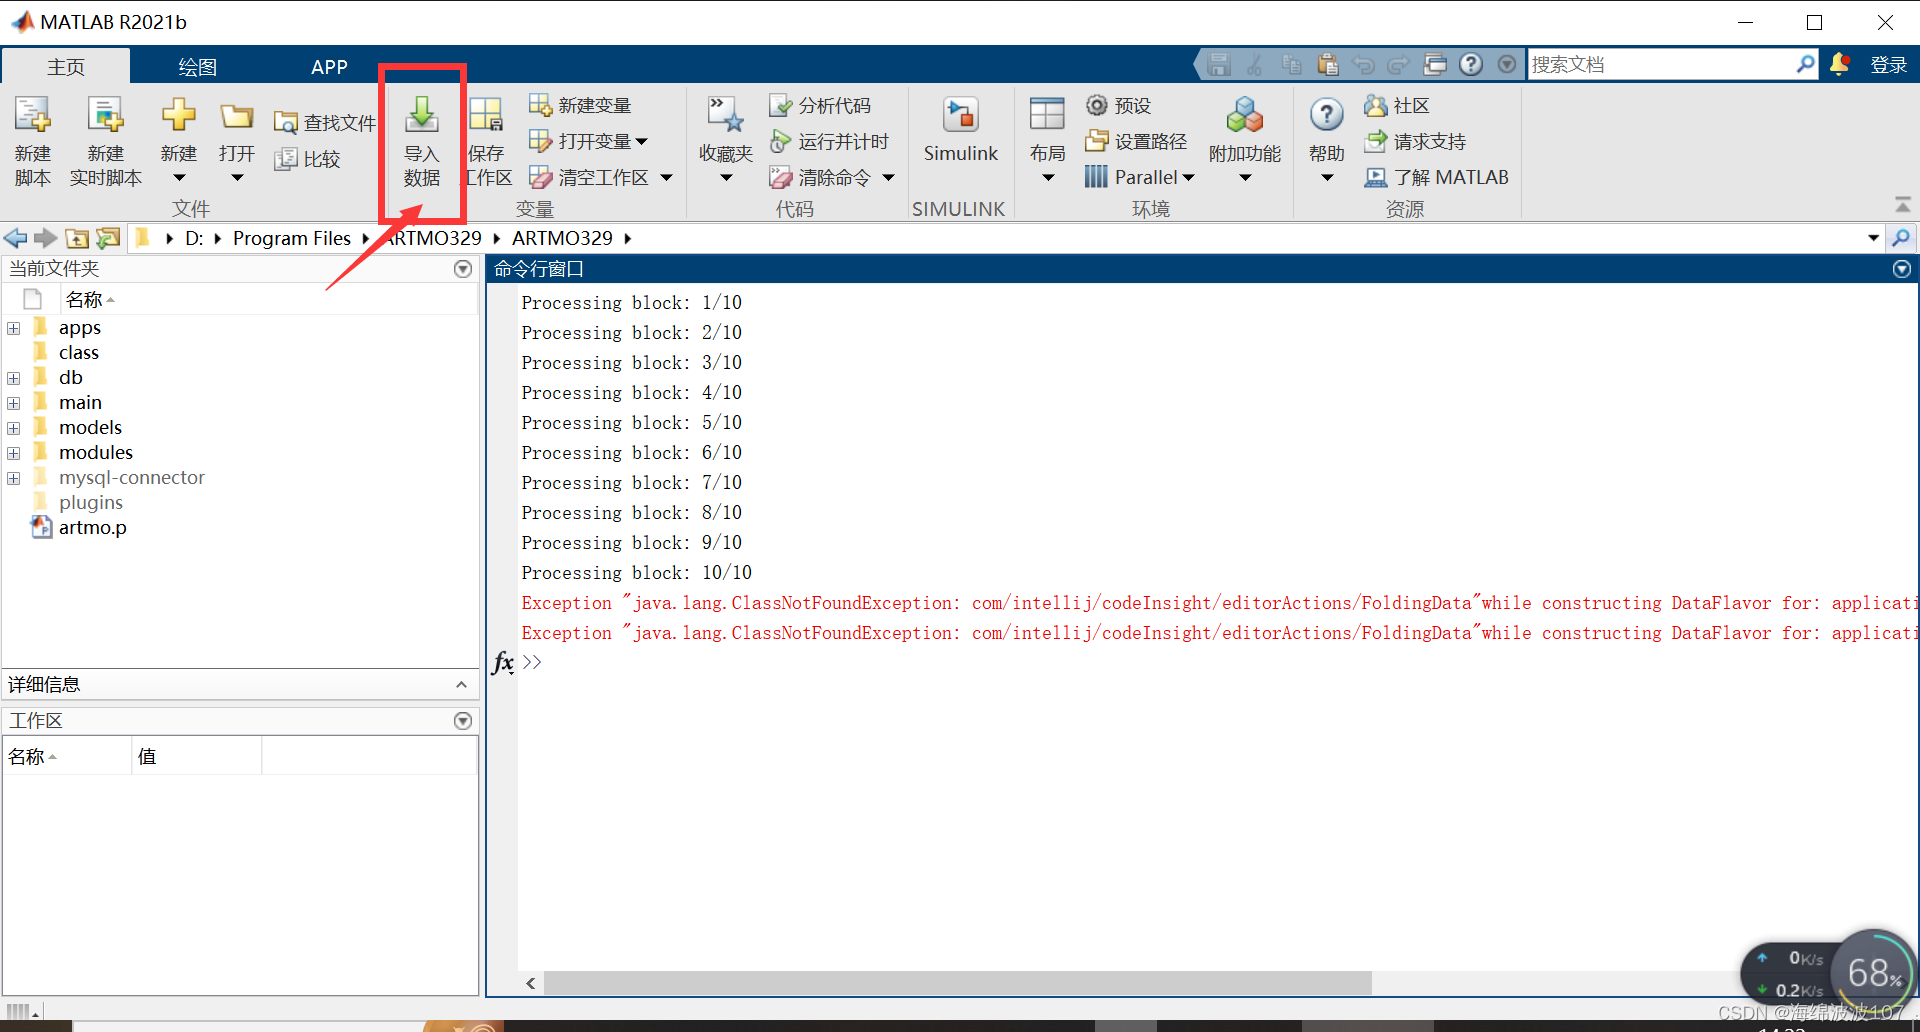Screen dimensions: 1920x1032
Task: Click Program Files in the path bar
Action: pos(292,238)
